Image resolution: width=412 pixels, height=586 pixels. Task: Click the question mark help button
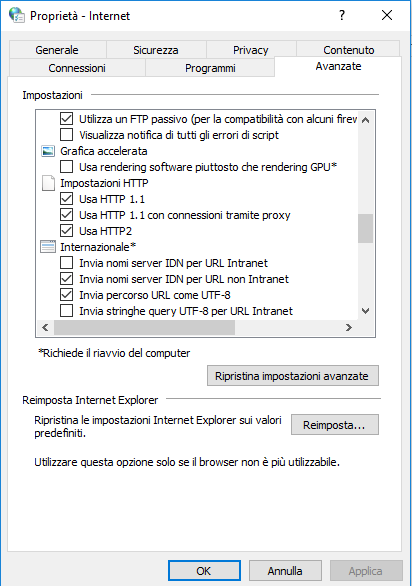click(x=342, y=15)
